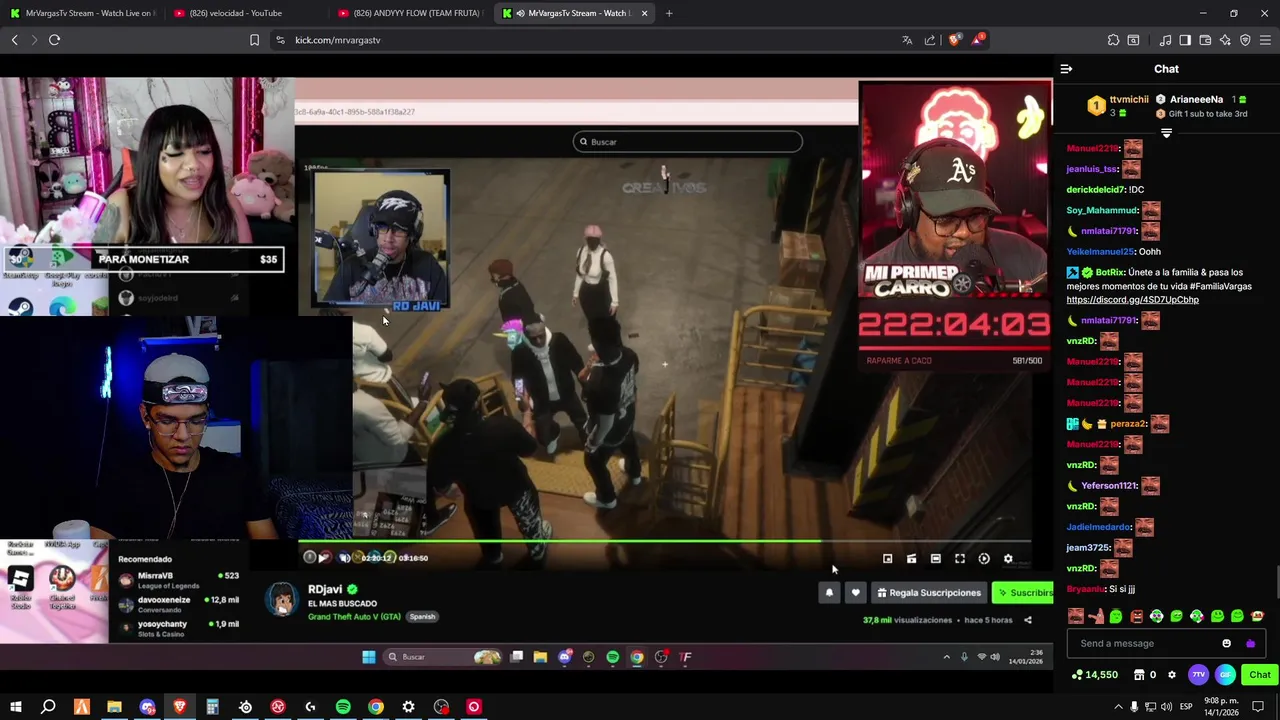Click the RDjavi channel avatar in stream
1280x720 pixels.
[x=282, y=599]
